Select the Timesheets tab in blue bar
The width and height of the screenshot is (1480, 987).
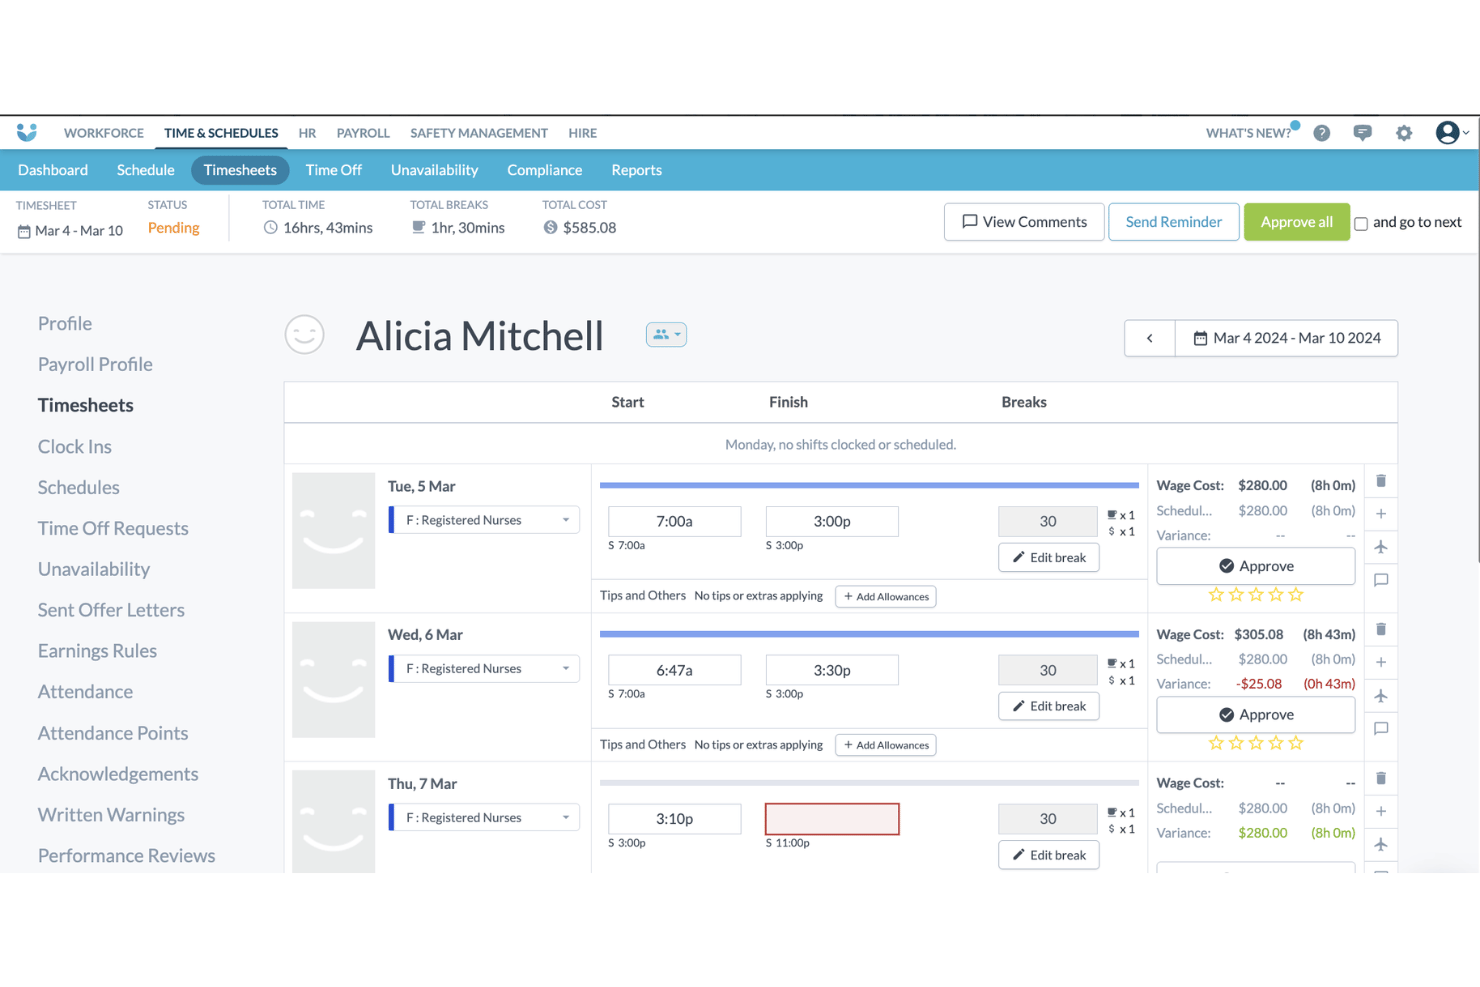240,170
